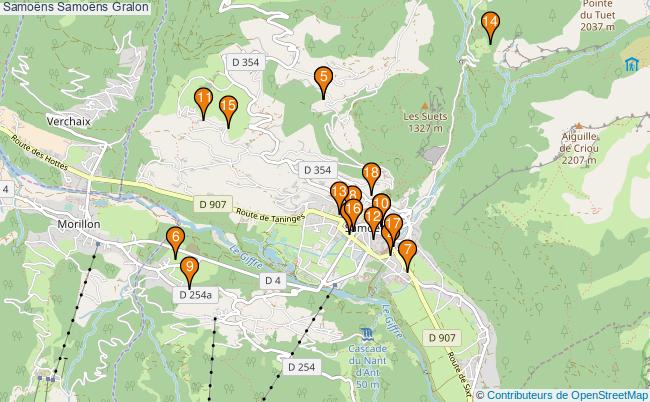Open marker 11 on the map
Viewport: 650px width, 402px height.
[x=203, y=104]
